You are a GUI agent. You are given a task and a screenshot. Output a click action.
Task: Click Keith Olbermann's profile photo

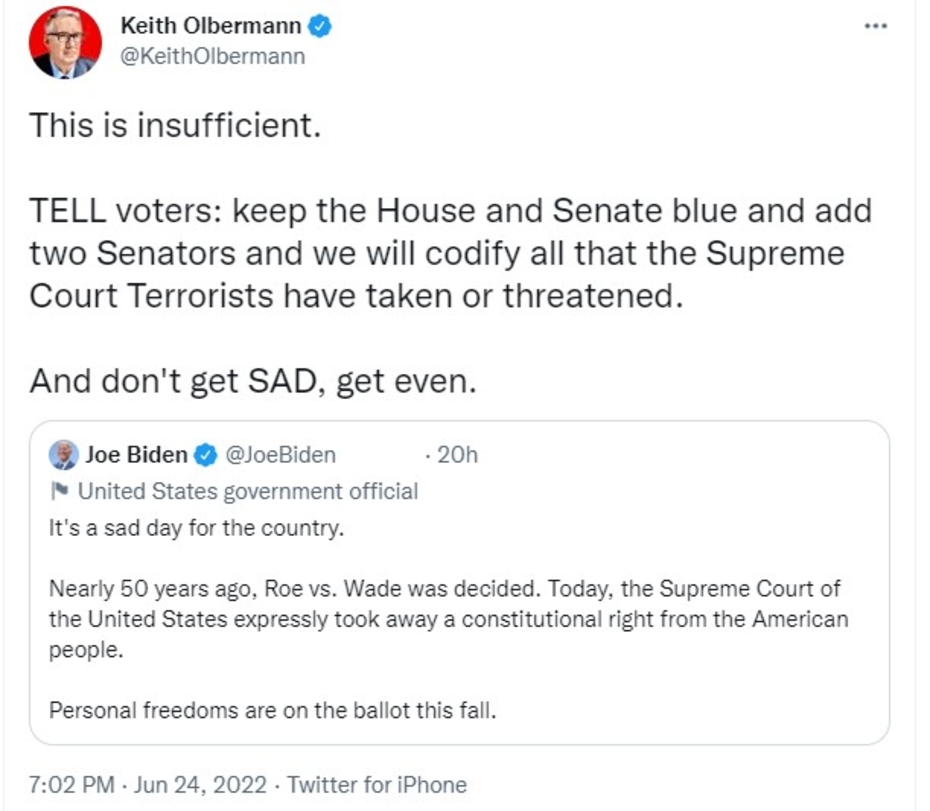point(65,42)
